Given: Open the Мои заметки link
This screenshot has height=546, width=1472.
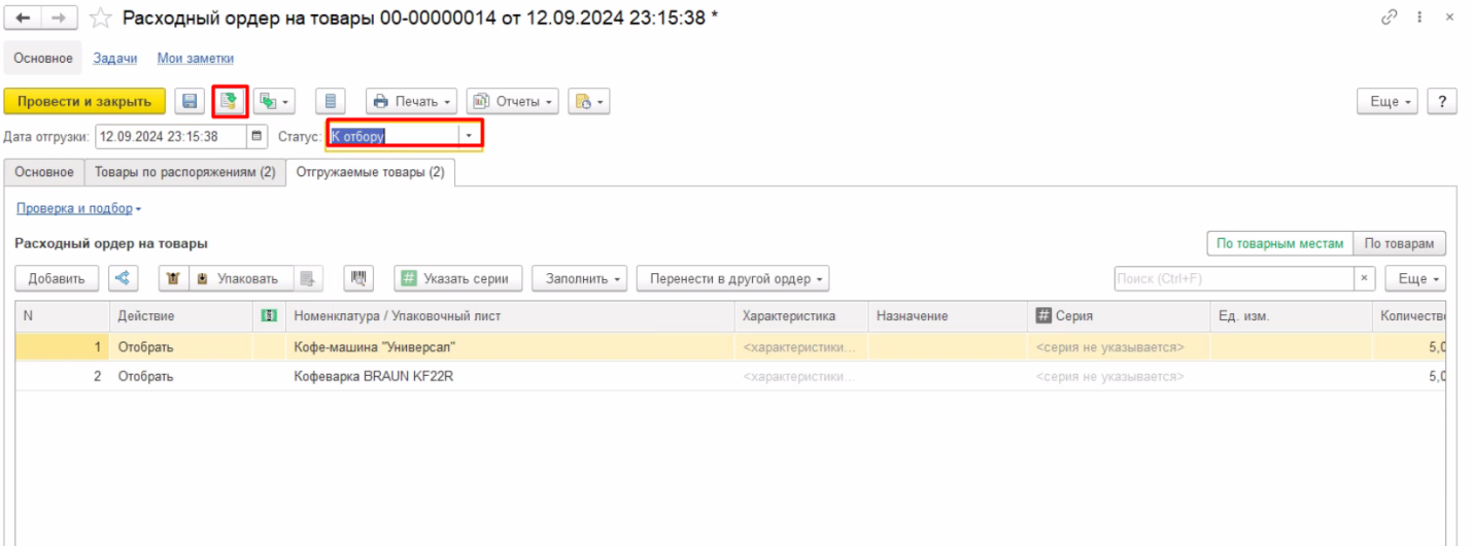Looking at the screenshot, I should [x=196, y=59].
